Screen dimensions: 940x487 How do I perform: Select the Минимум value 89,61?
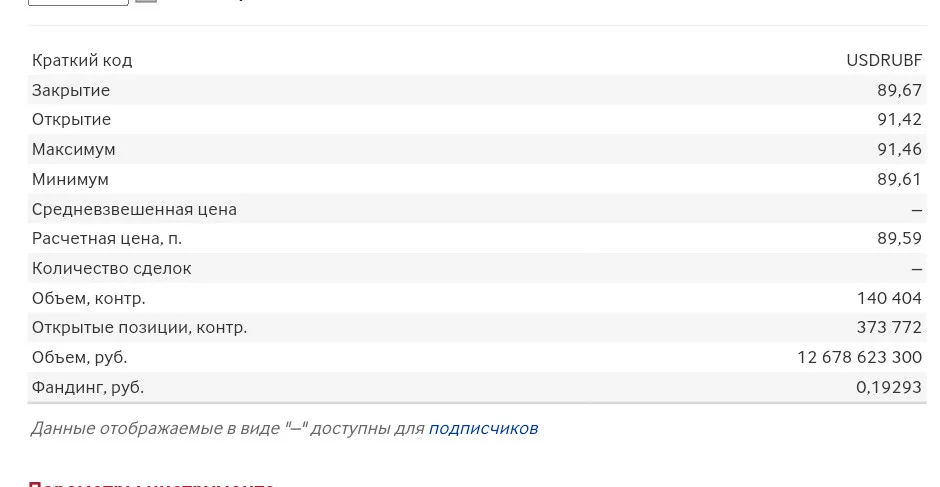coord(899,179)
